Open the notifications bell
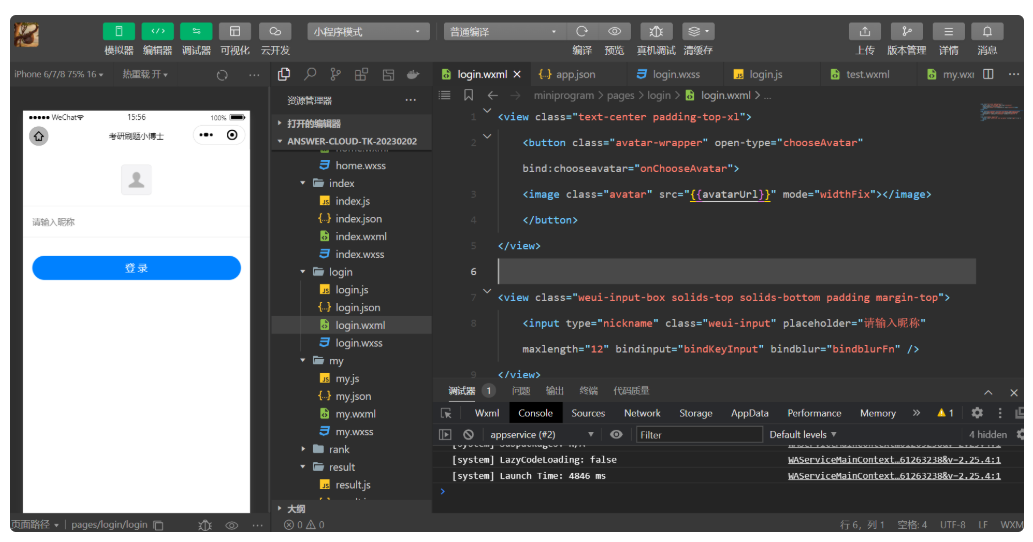1033x542 pixels. [x=987, y=31]
